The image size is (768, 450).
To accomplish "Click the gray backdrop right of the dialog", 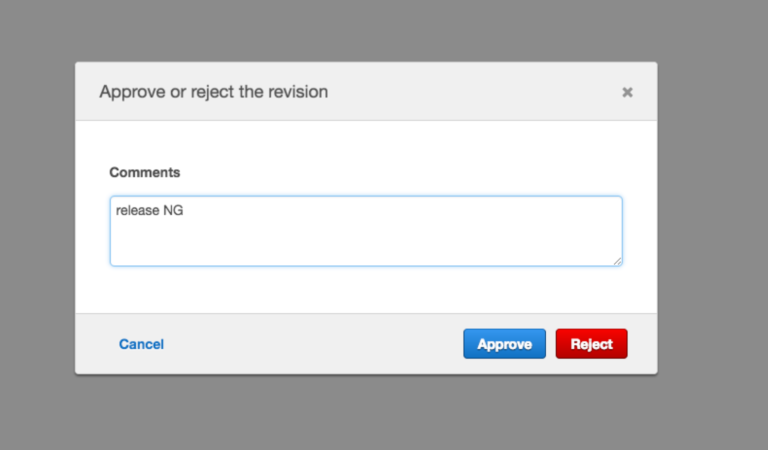I will click(712, 220).
